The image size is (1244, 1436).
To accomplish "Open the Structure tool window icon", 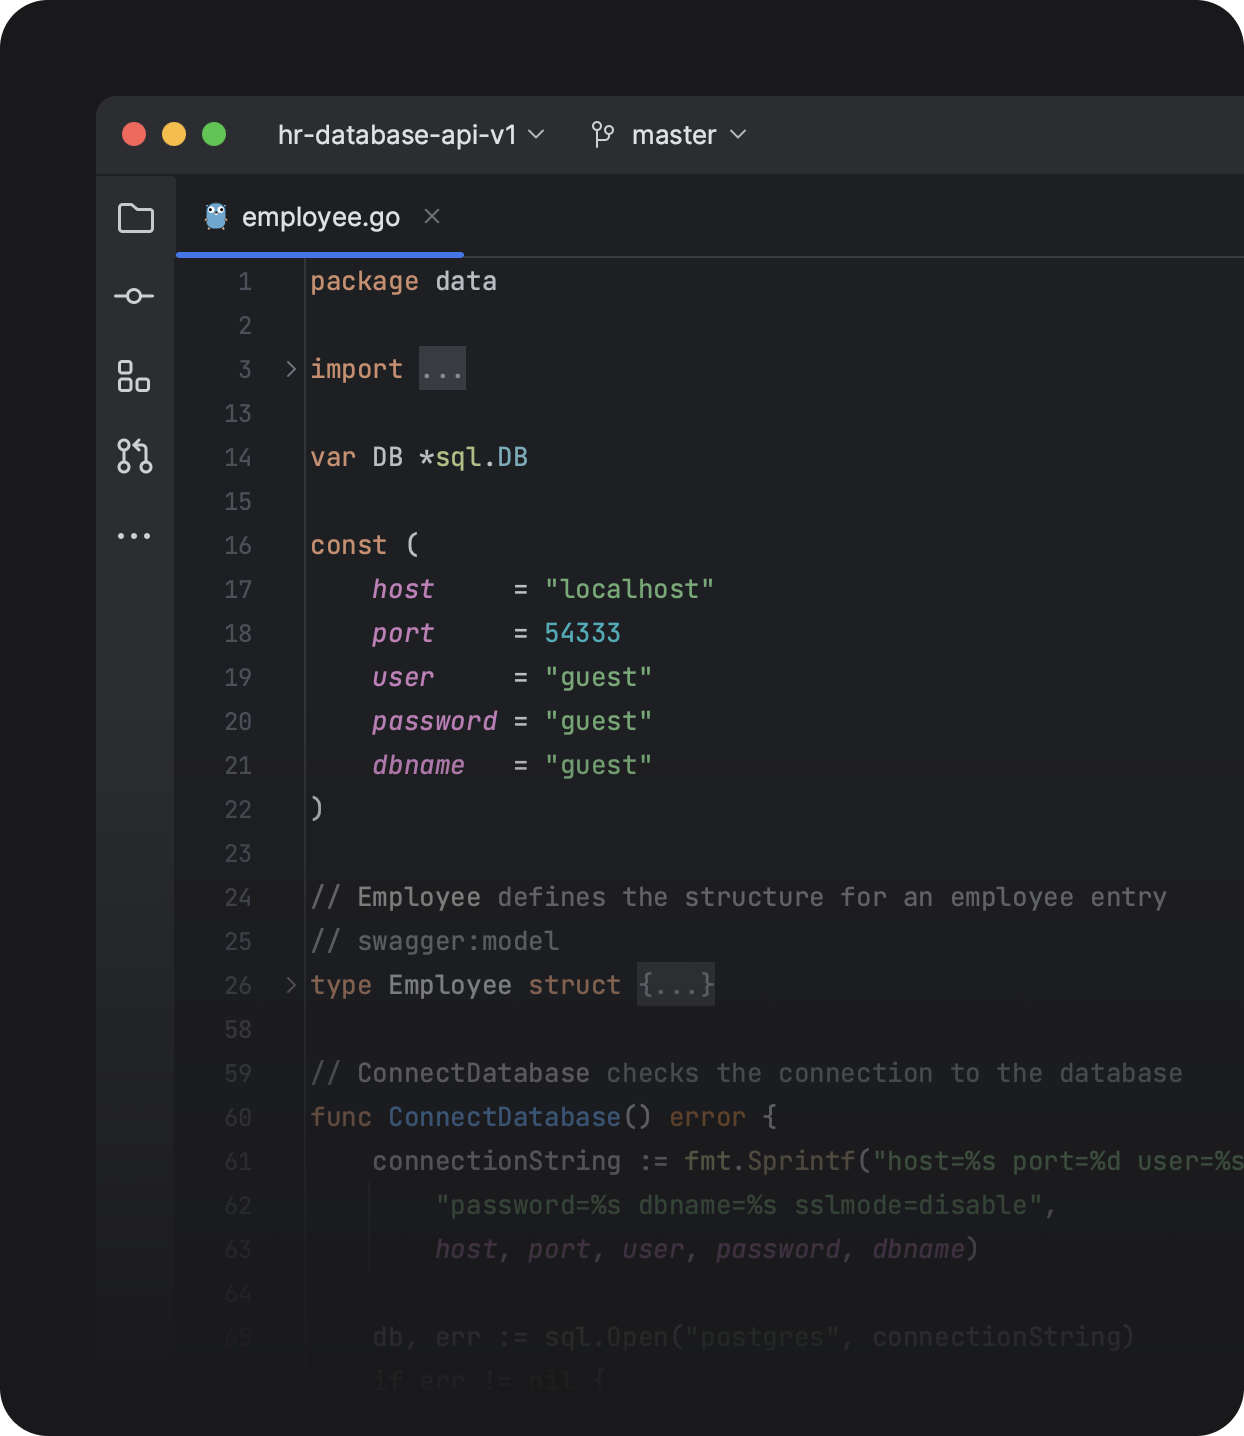I will (x=134, y=376).
